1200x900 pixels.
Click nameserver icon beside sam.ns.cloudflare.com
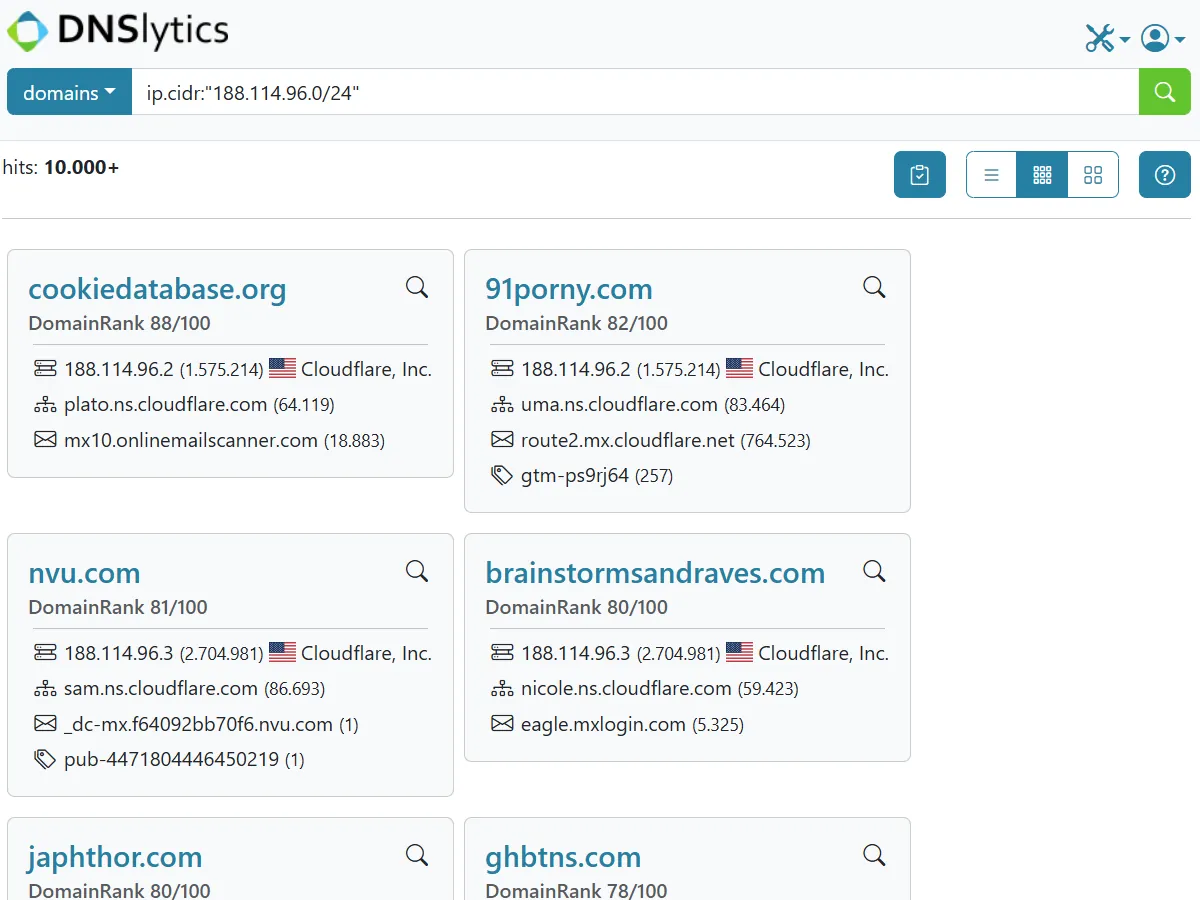tap(45, 689)
